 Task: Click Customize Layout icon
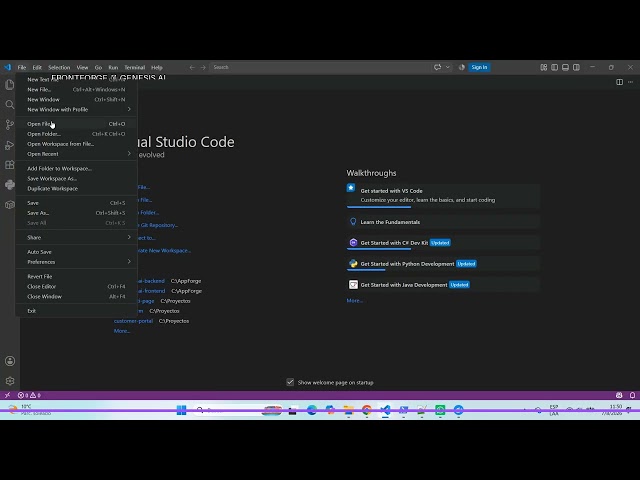[544, 67]
